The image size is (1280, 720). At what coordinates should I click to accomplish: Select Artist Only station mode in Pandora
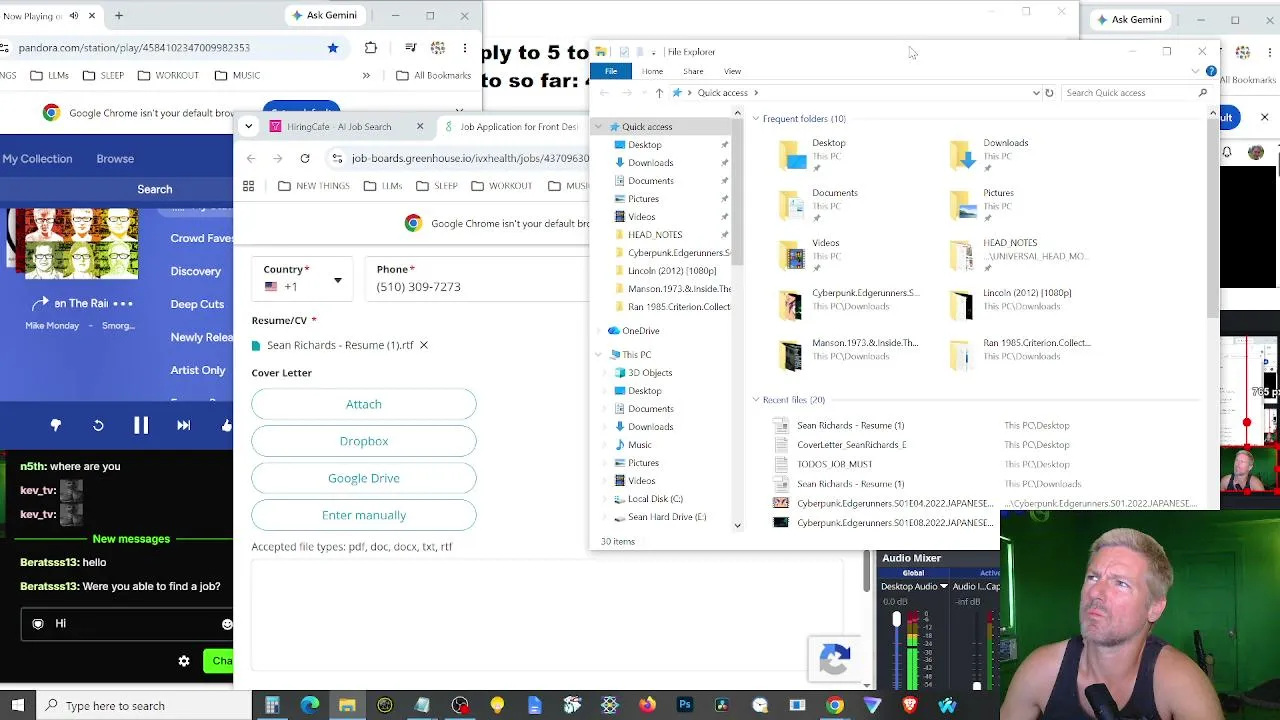[198, 370]
